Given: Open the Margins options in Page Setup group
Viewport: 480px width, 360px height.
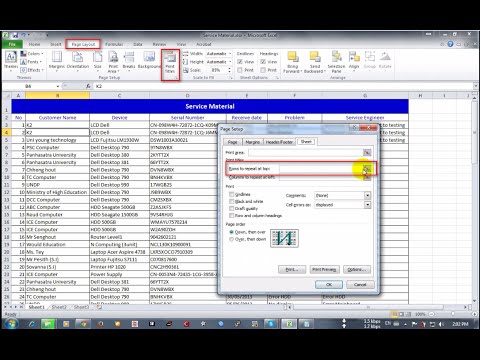Looking at the screenshot, I should [57, 60].
